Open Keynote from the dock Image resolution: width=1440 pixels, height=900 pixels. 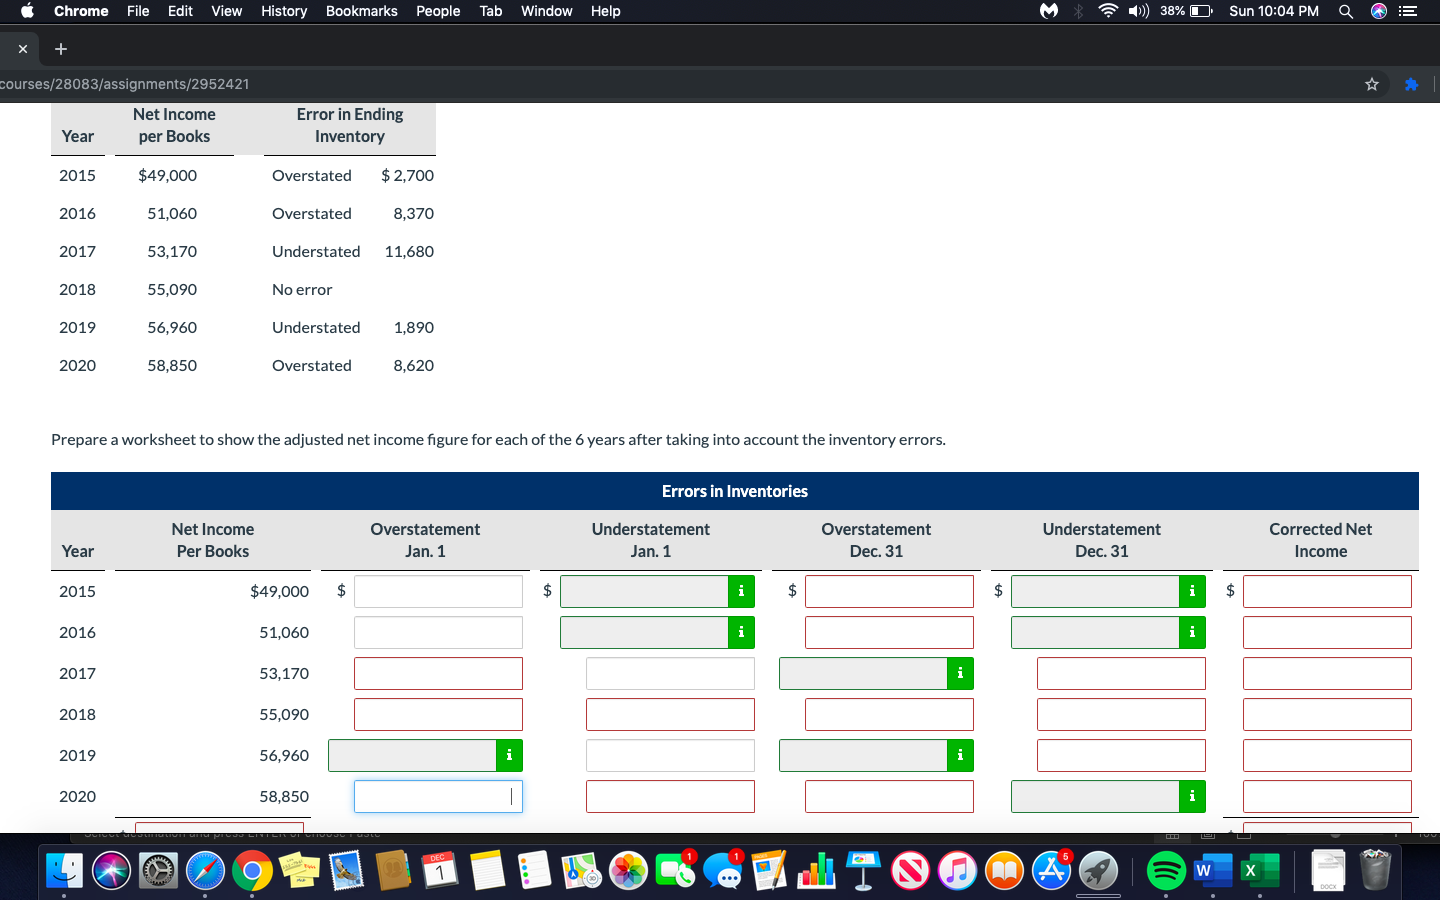(863, 871)
